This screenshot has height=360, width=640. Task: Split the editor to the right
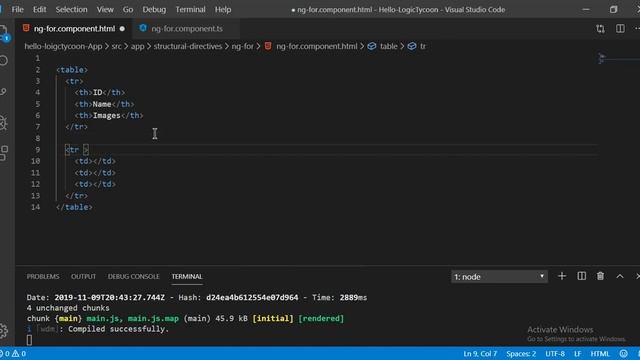pos(620,29)
